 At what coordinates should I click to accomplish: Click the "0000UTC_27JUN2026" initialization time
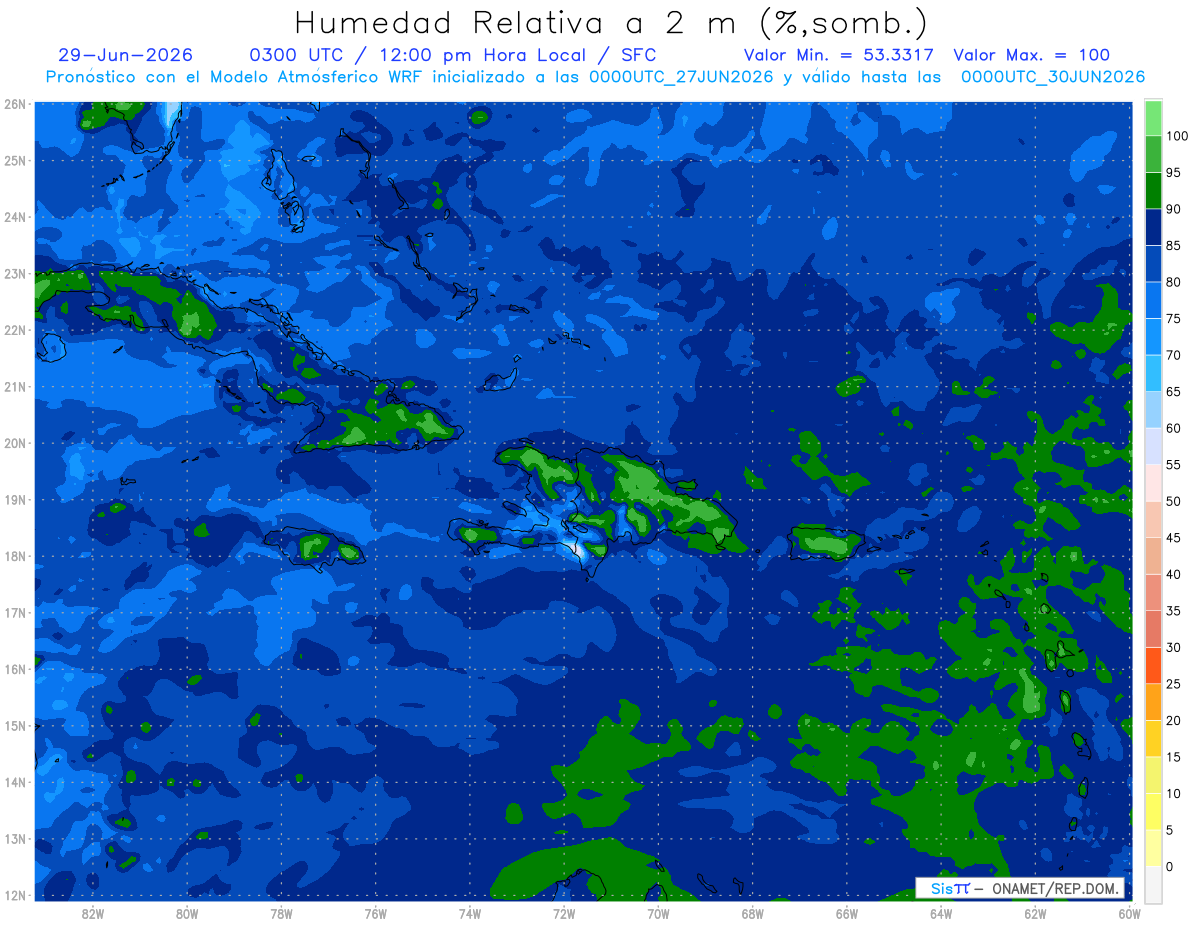pos(681,77)
